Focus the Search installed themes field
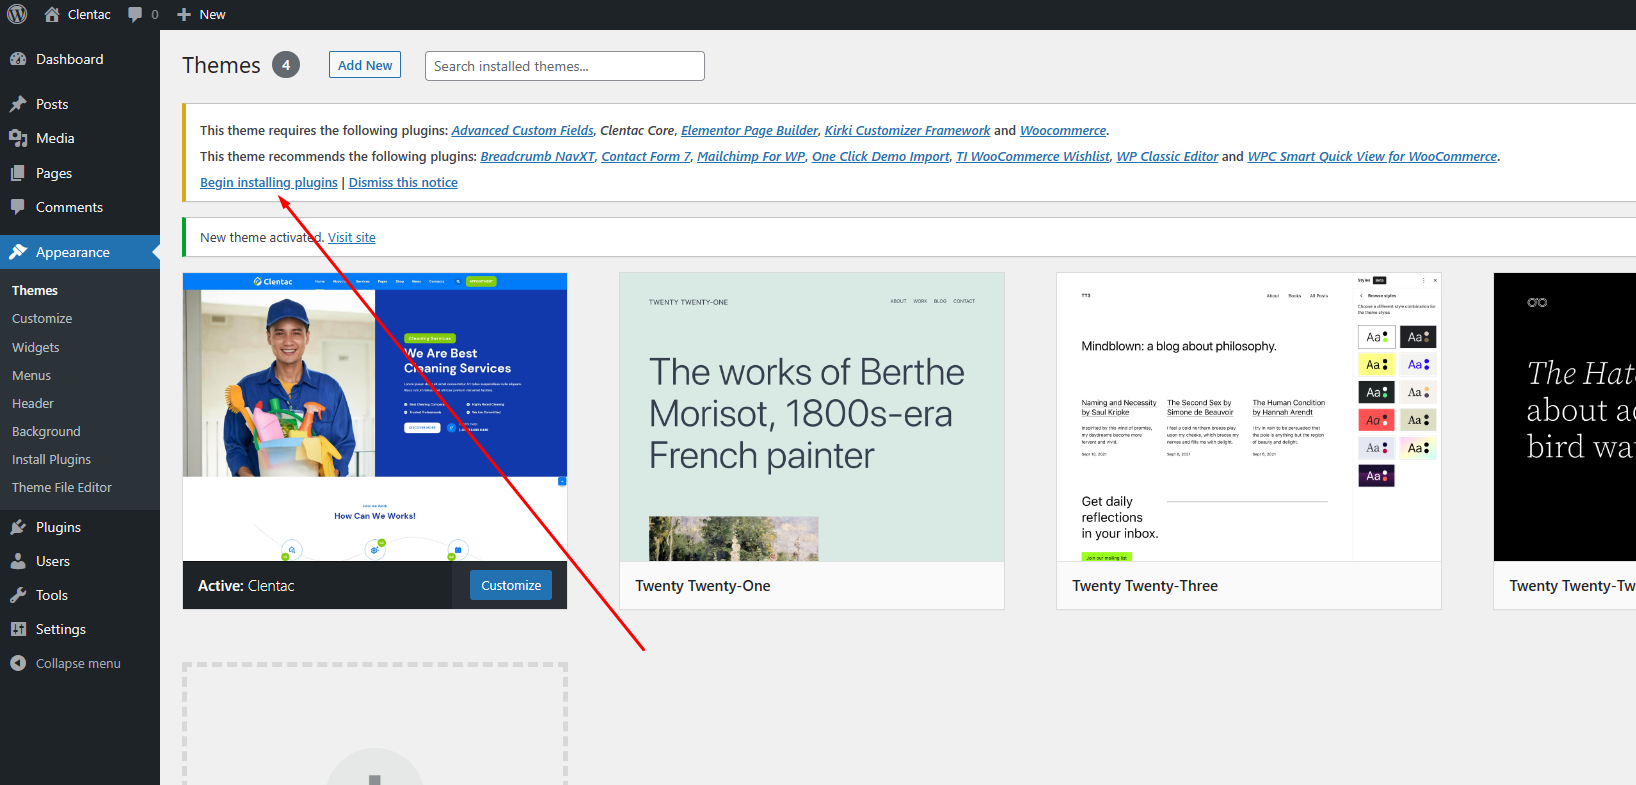Image resolution: width=1636 pixels, height=785 pixels. click(x=565, y=66)
